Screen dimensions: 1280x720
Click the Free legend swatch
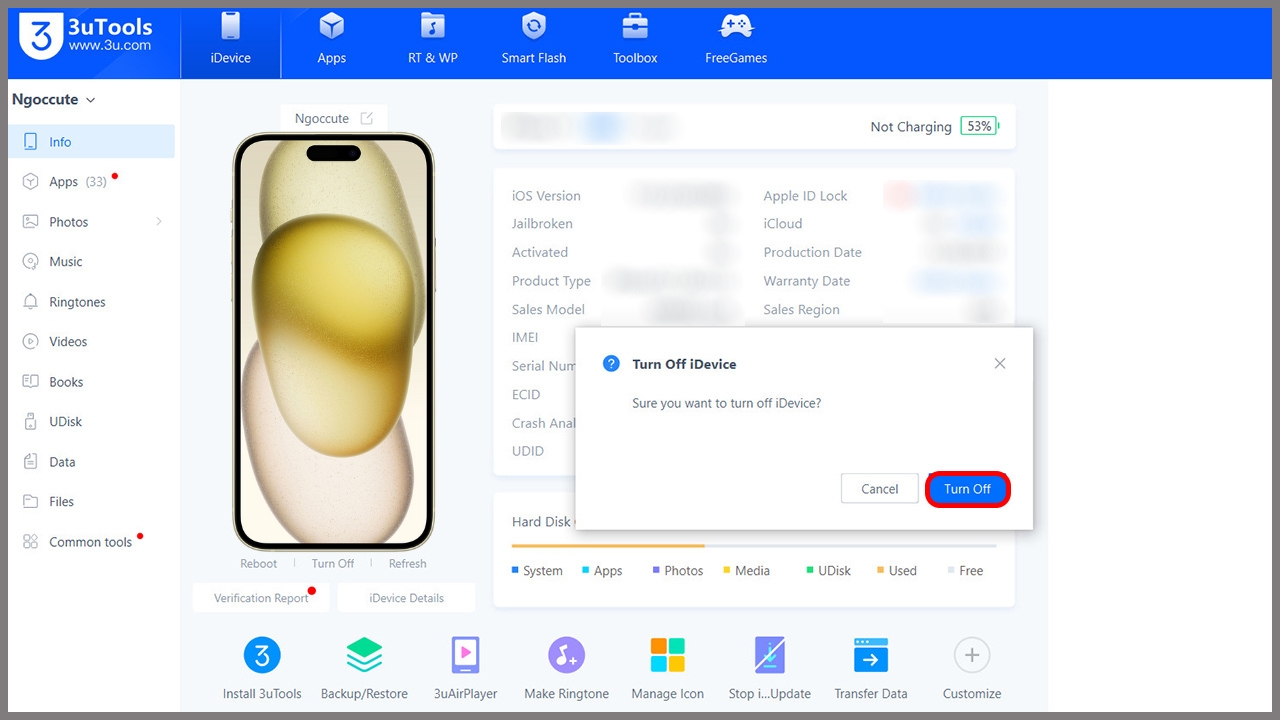pyautogui.click(x=951, y=570)
